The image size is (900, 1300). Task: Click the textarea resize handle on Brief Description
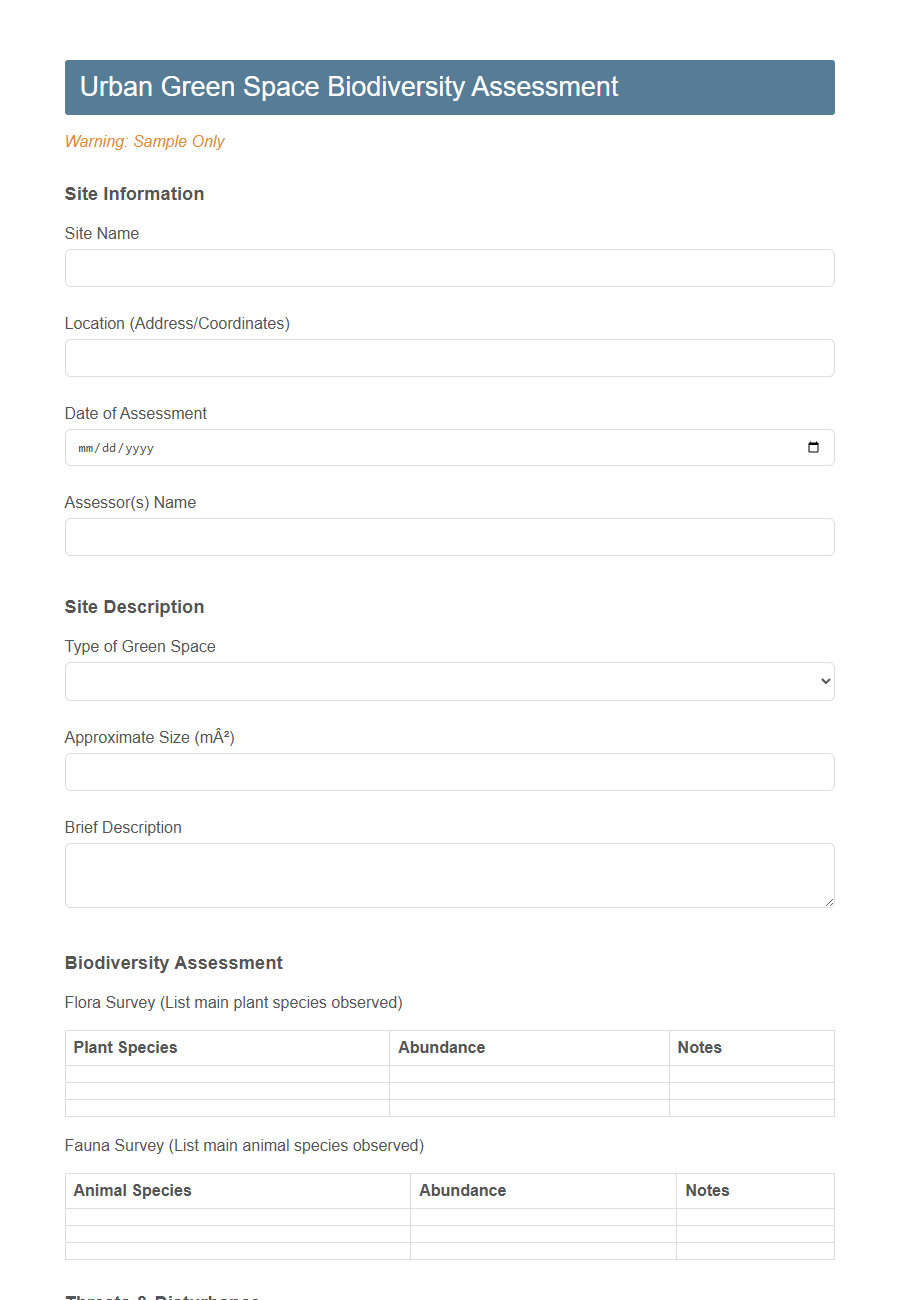tap(828, 903)
